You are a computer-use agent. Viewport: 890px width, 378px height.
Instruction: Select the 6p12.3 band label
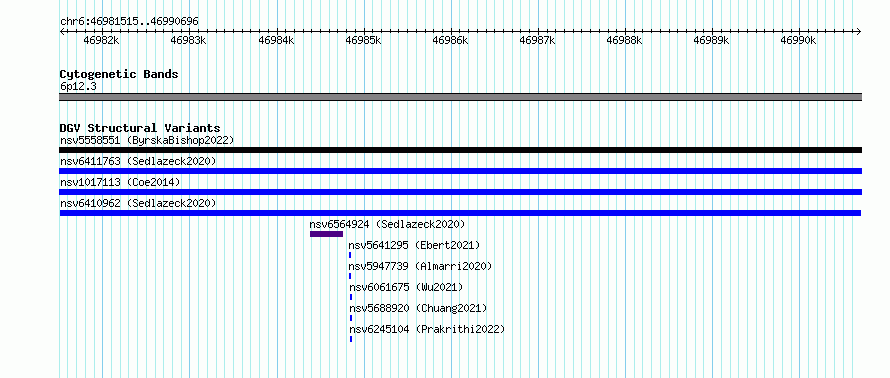pyautogui.click(x=78, y=87)
